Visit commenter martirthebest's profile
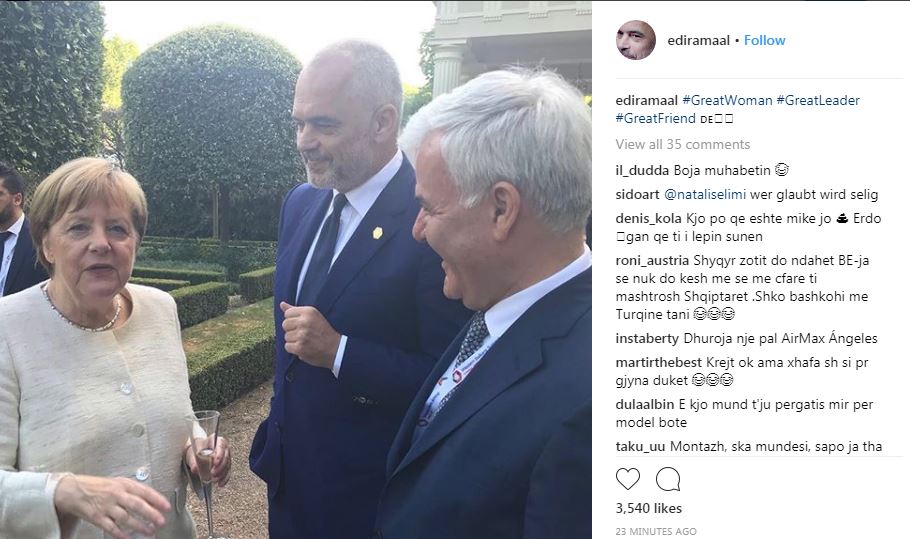Screen dimensions: 910x539 659,363
